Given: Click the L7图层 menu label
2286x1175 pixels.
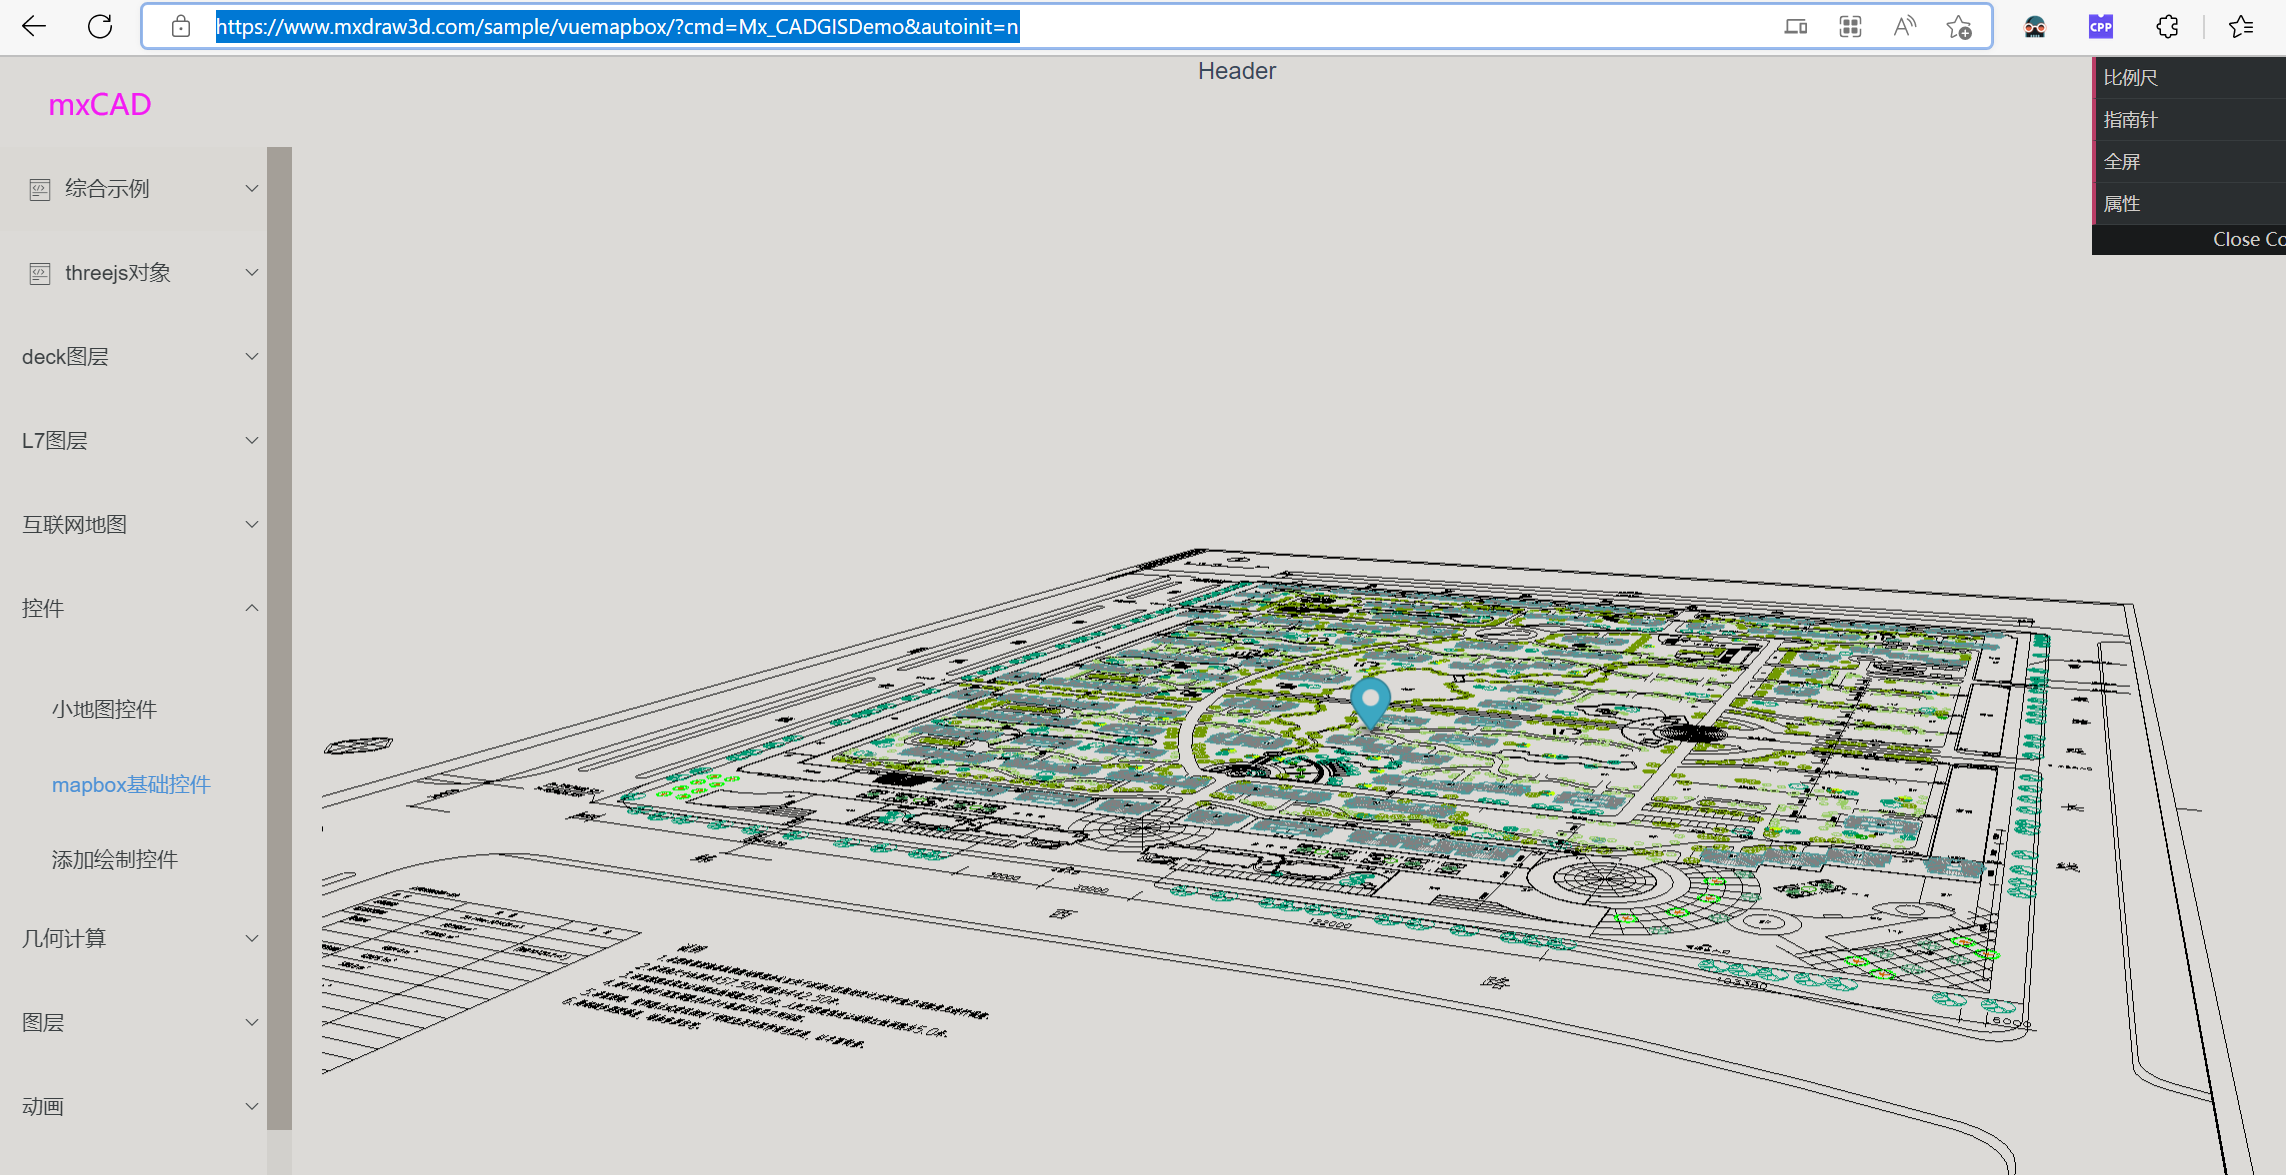Looking at the screenshot, I should [55, 441].
